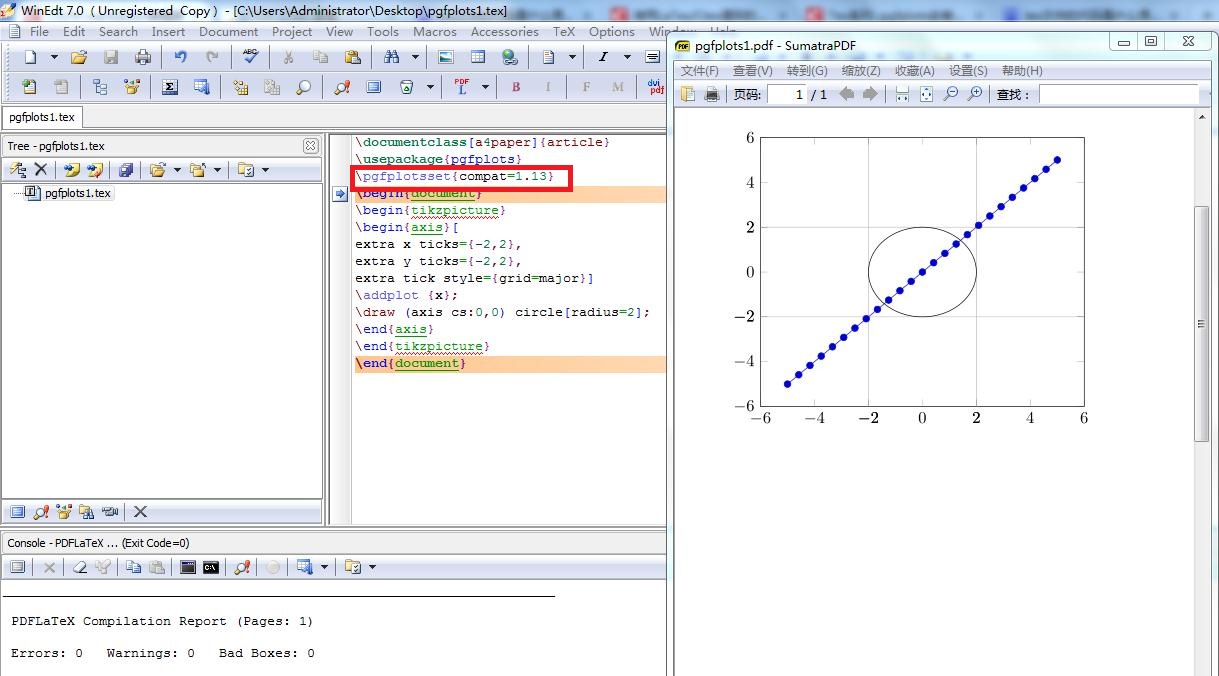Close the Tree panel with X box
Screen dimensions: 1219x676
pos(310,146)
